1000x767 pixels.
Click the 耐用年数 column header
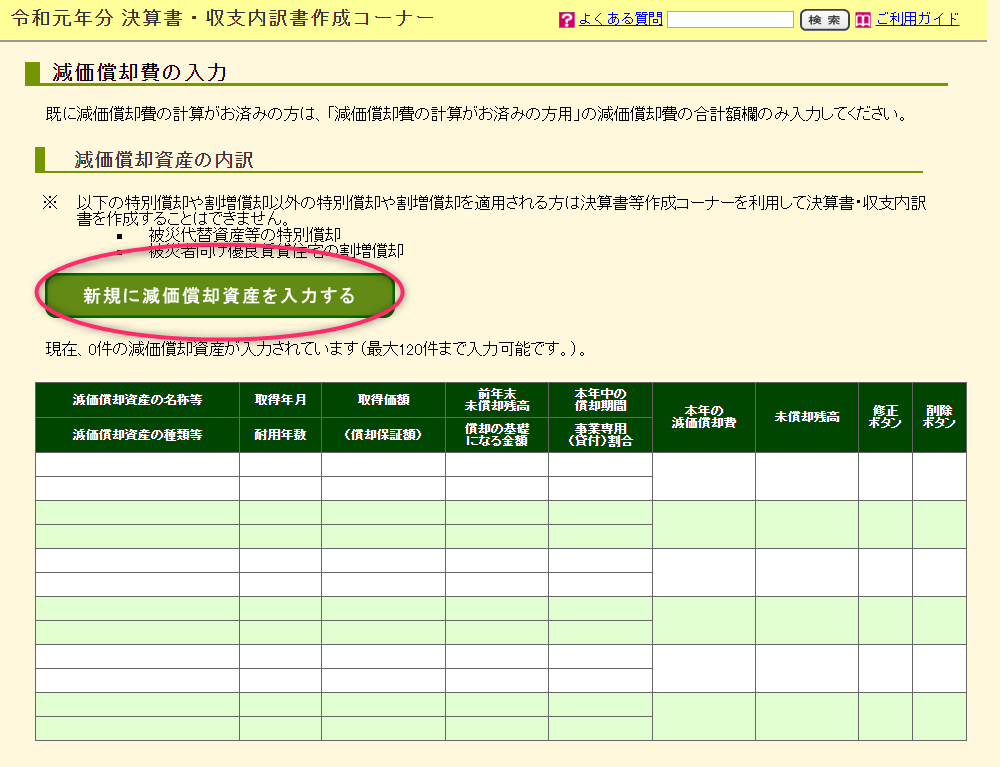[281, 435]
